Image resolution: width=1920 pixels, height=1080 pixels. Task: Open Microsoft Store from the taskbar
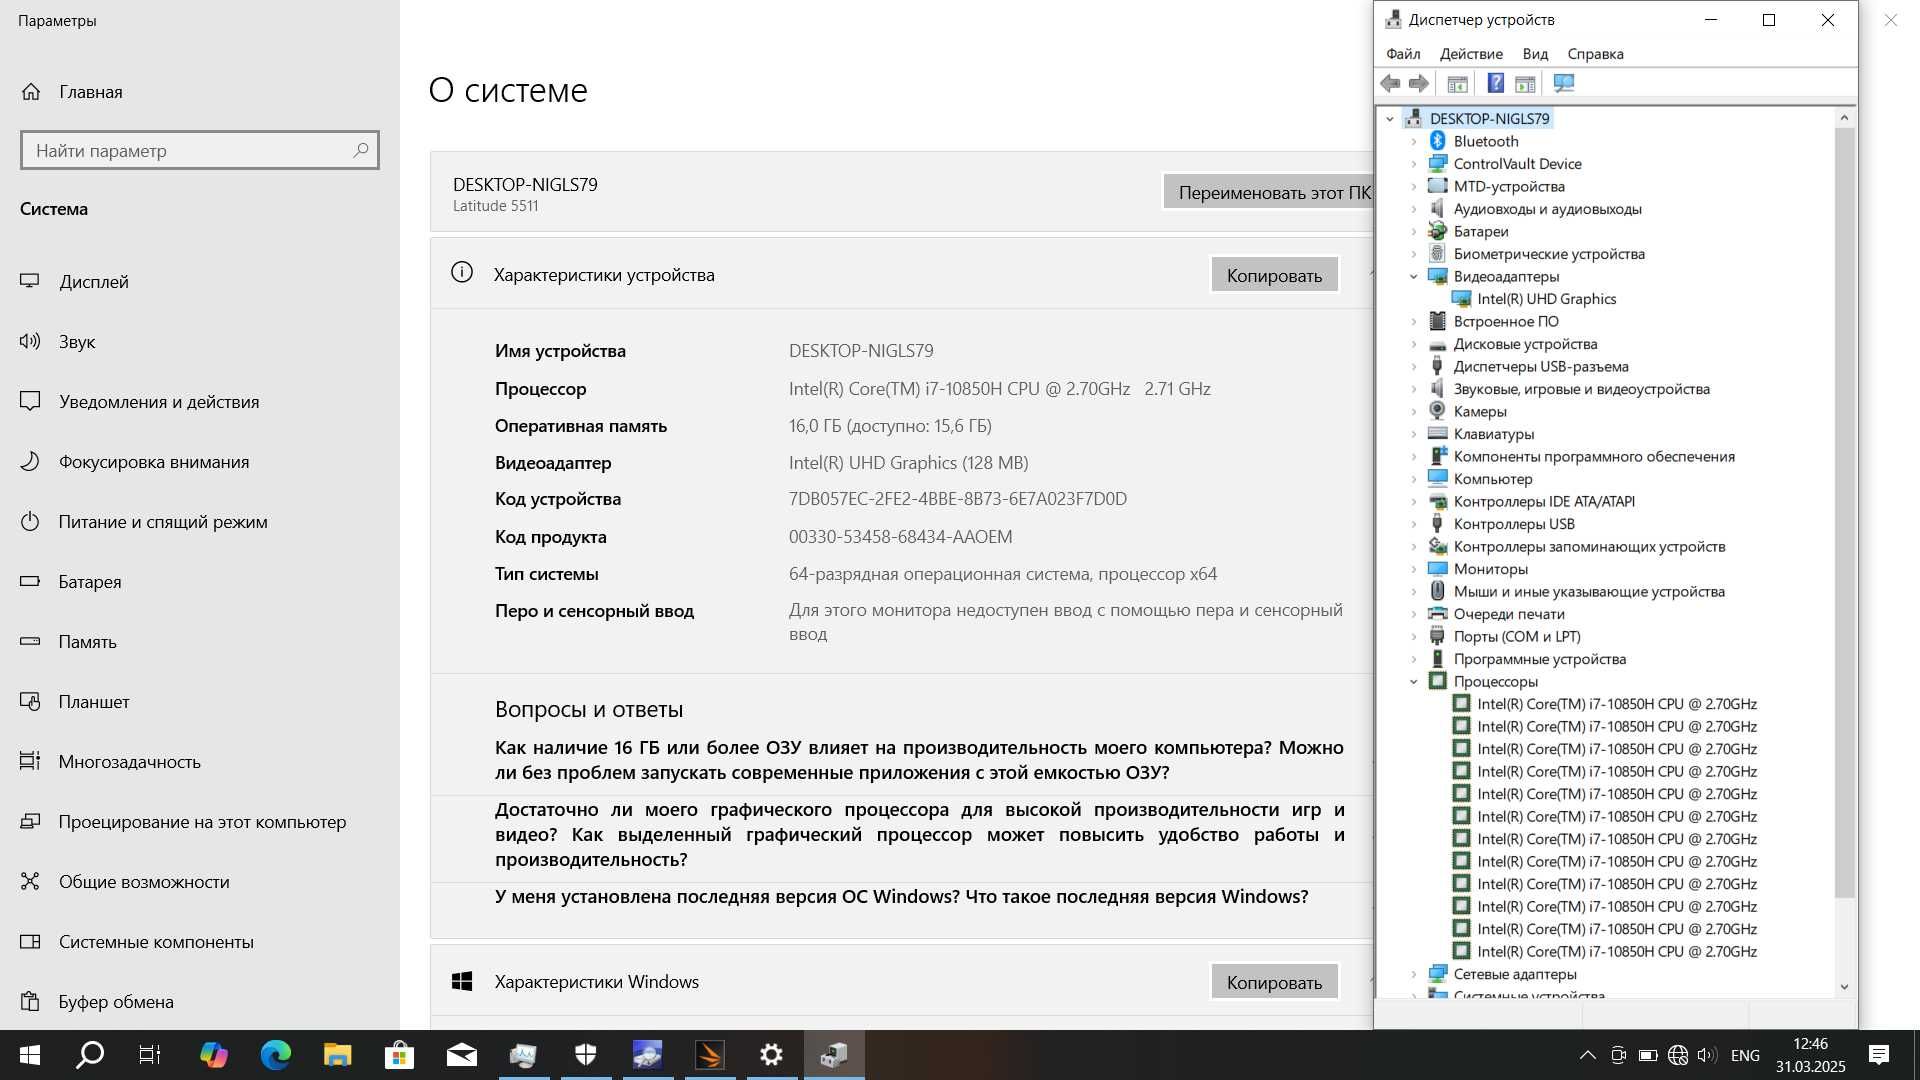(x=399, y=1055)
